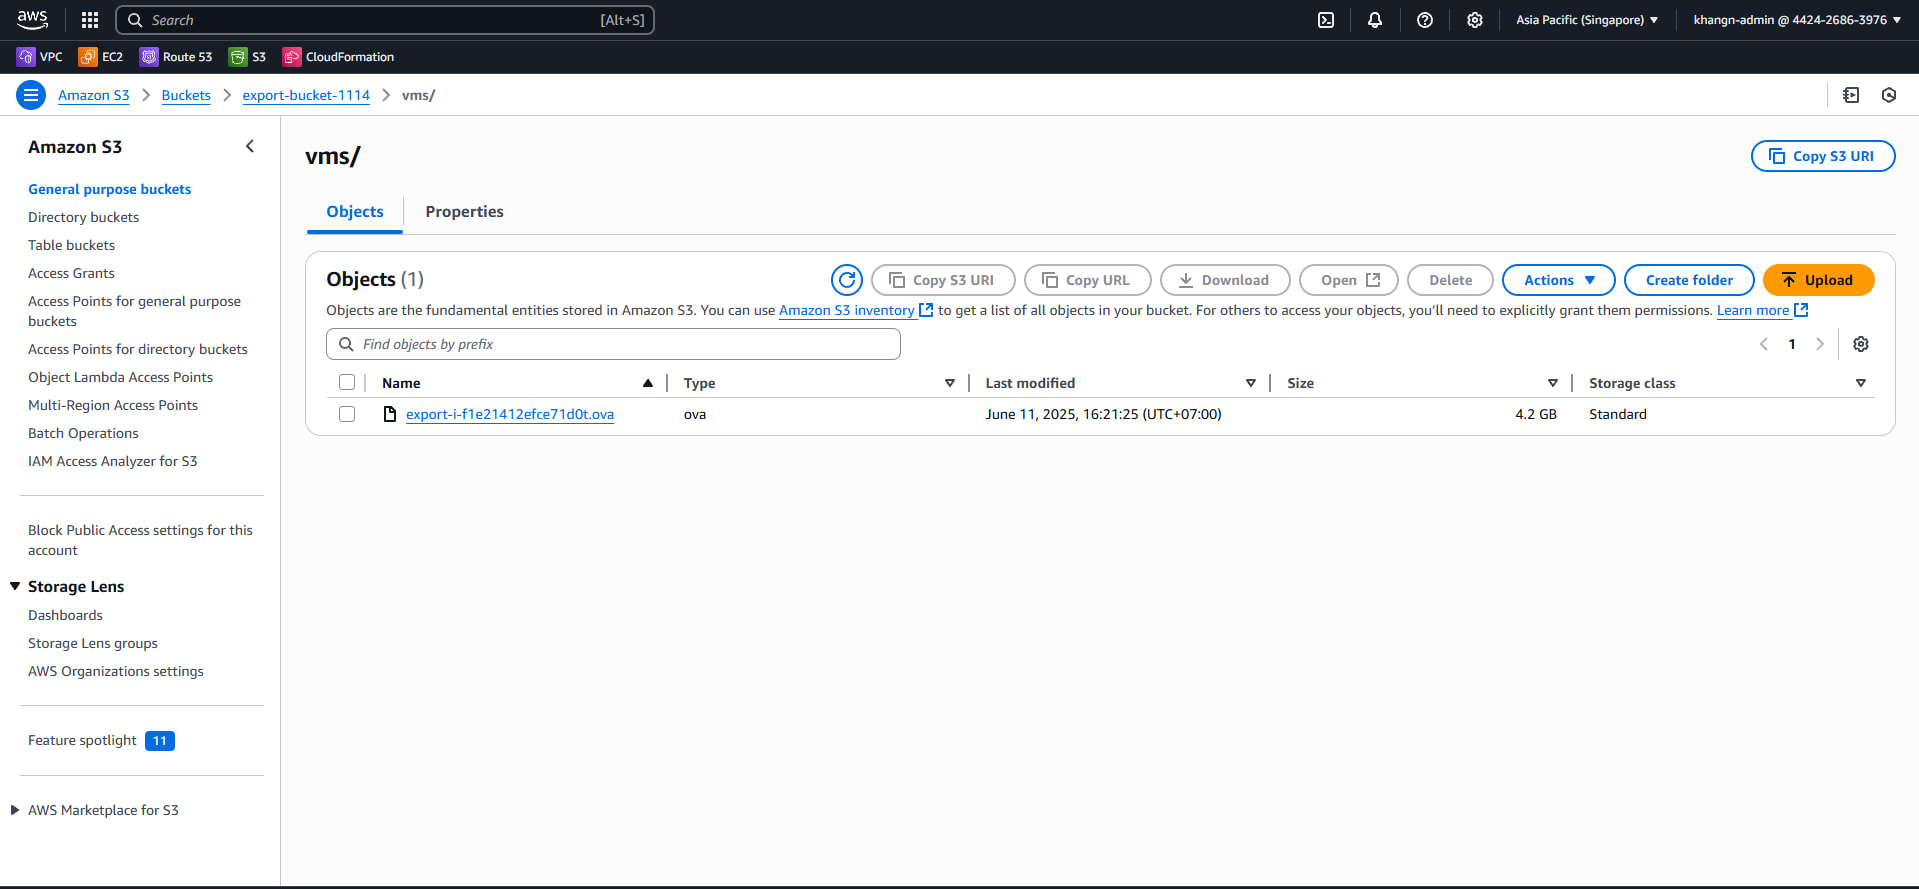The image size is (1919, 889).
Task: Sort by the Size column arrow
Action: click(x=1553, y=383)
